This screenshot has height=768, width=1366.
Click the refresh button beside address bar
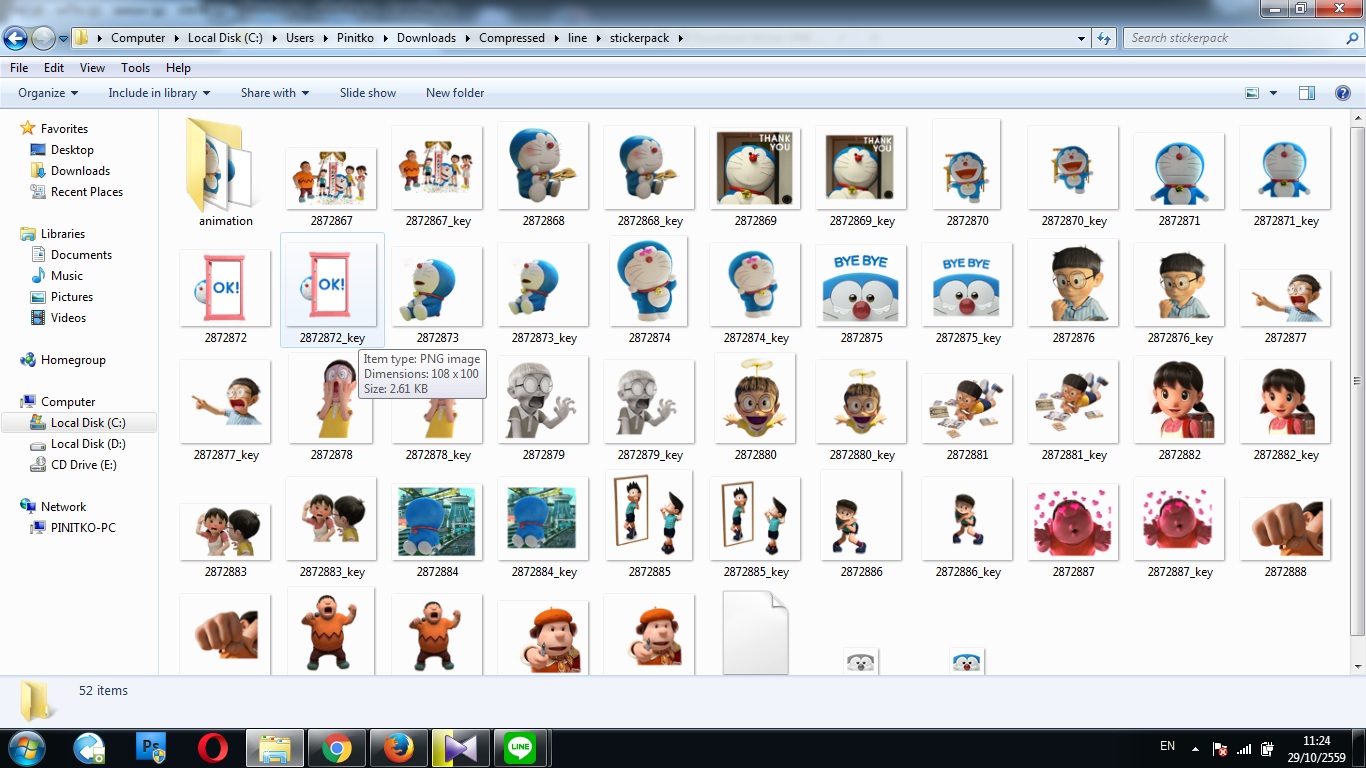click(x=1104, y=38)
